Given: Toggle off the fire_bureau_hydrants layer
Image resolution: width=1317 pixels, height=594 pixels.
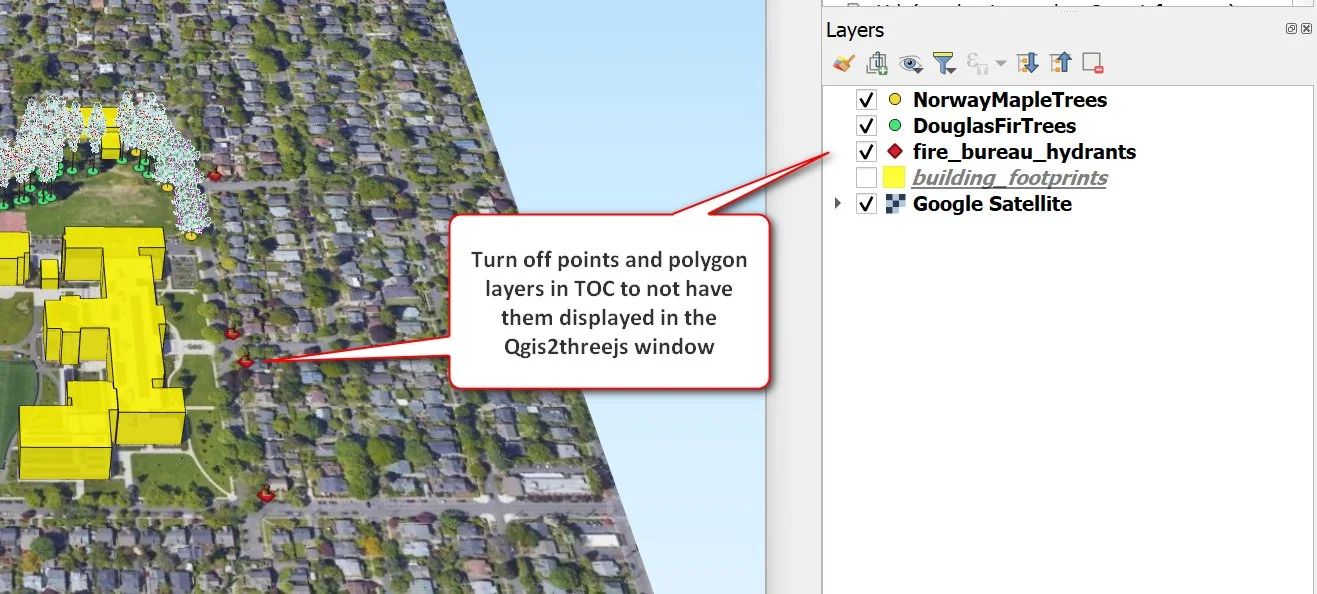Looking at the screenshot, I should click(x=867, y=152).
